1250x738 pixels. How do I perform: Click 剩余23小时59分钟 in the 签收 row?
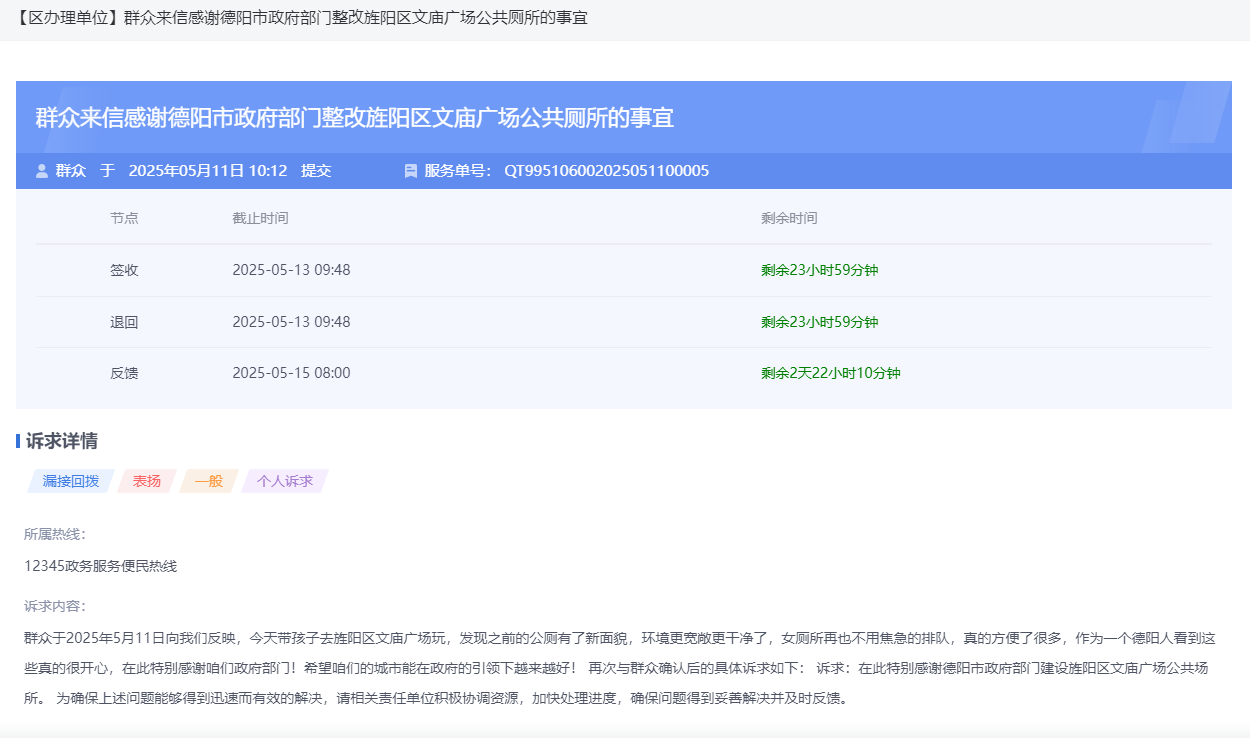tap(820, 270)
